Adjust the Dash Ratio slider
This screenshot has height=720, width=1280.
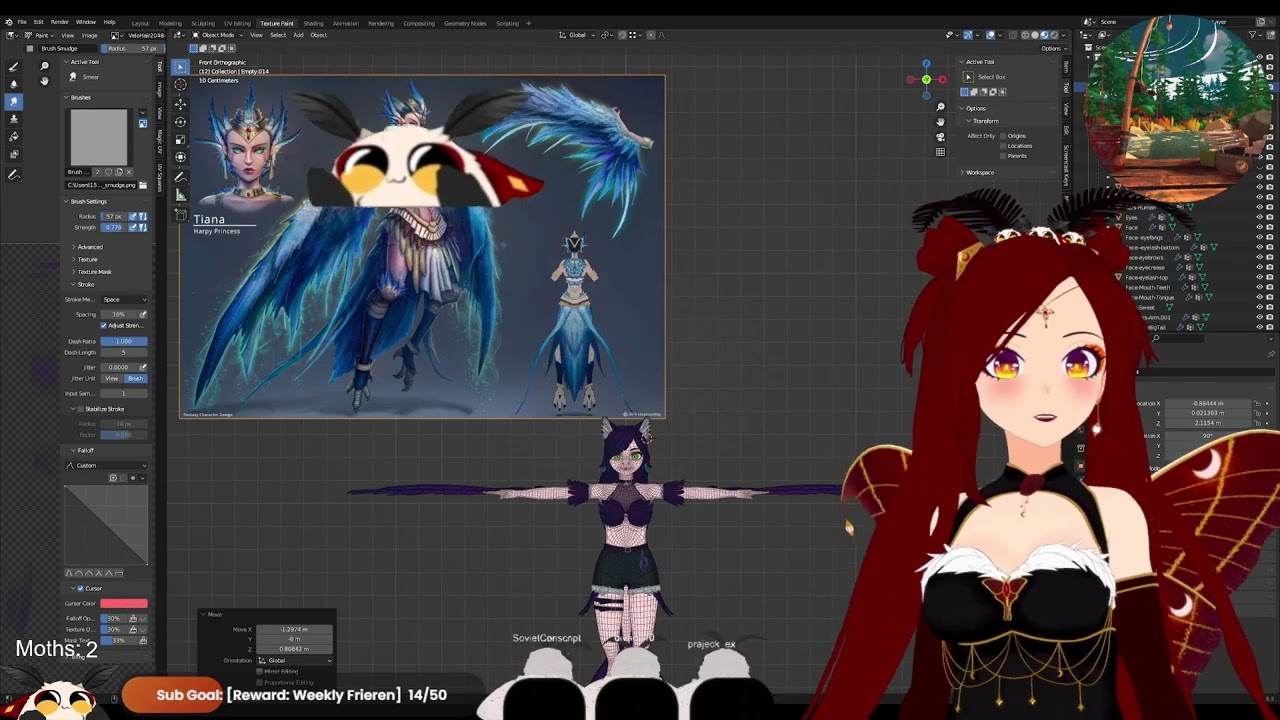pos(124,342)
